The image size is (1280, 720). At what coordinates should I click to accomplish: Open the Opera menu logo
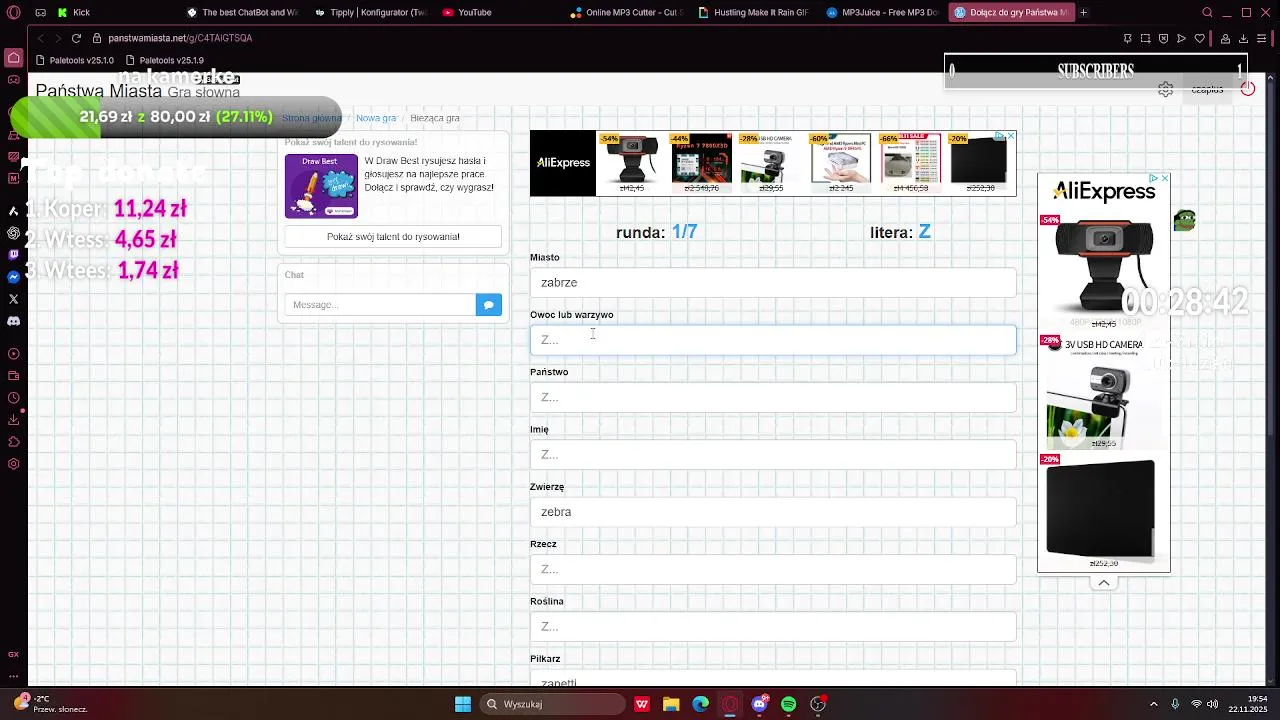[14, 12]
